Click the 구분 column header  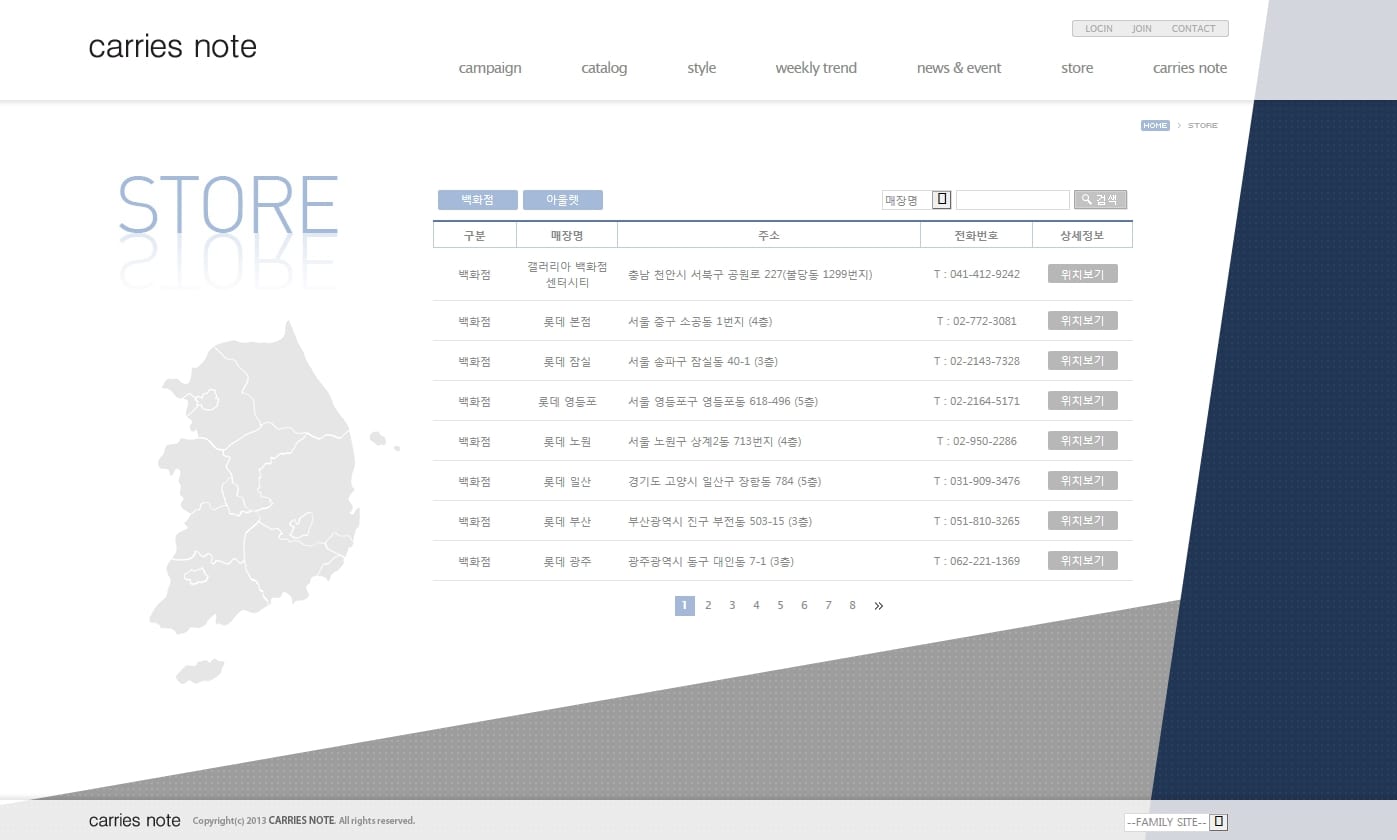pos(474,235)
